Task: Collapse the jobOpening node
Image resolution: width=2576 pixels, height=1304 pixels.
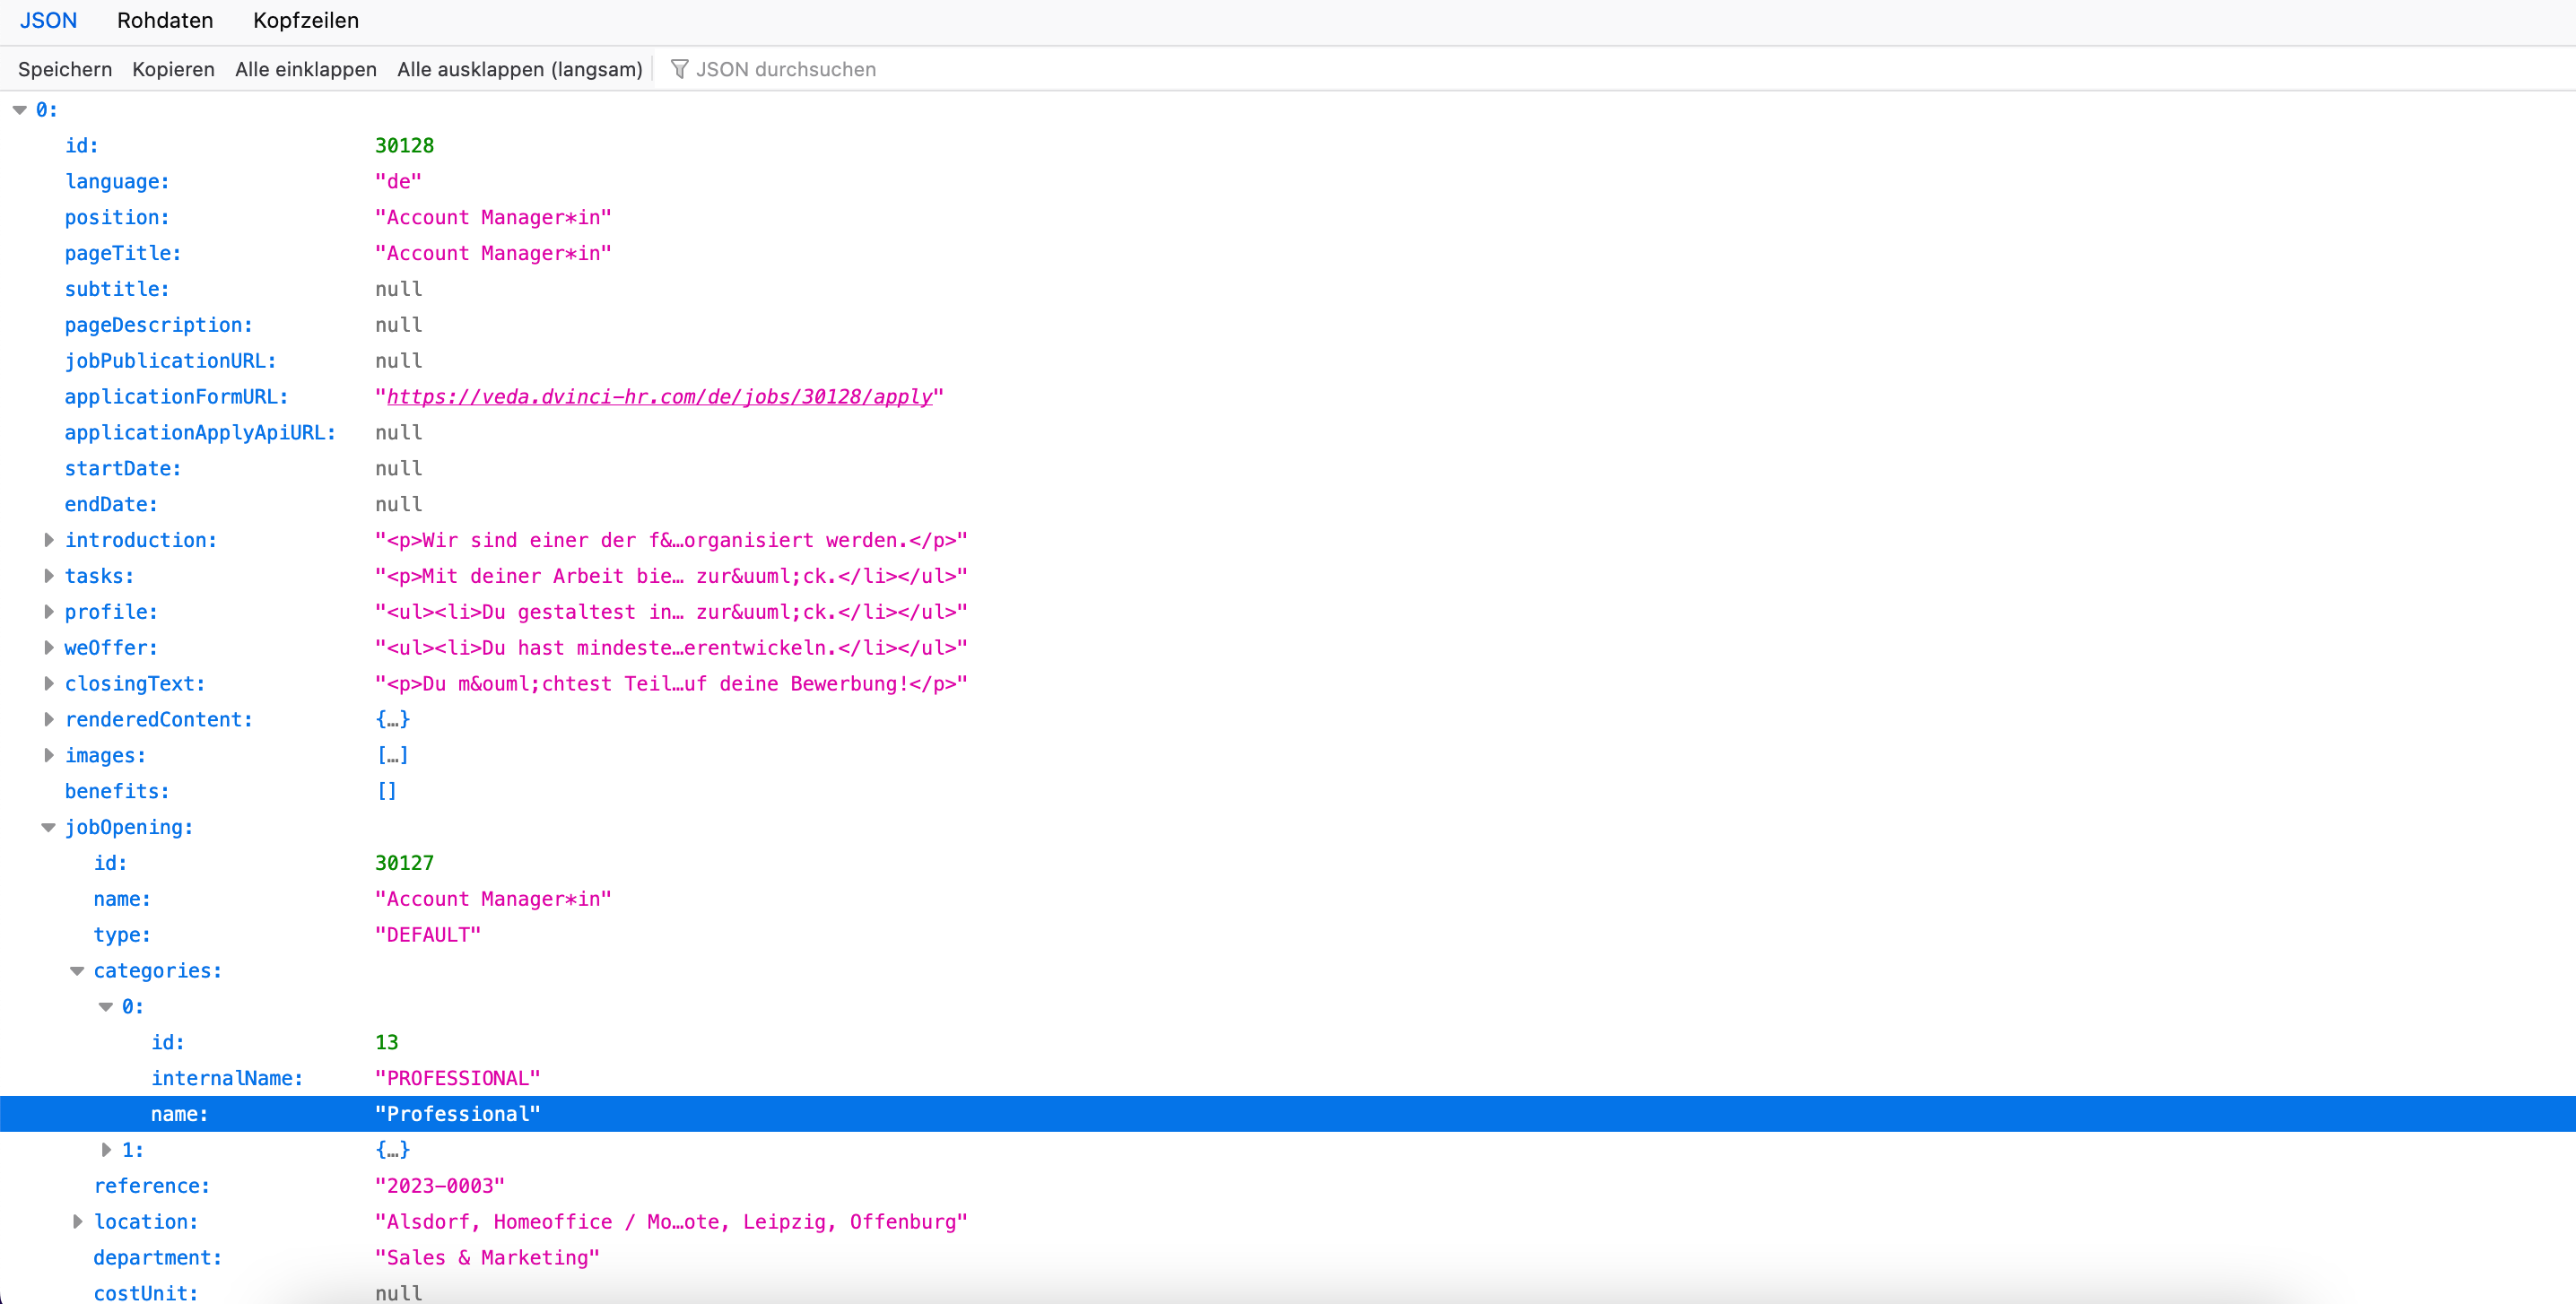Action: click(48, 828)
